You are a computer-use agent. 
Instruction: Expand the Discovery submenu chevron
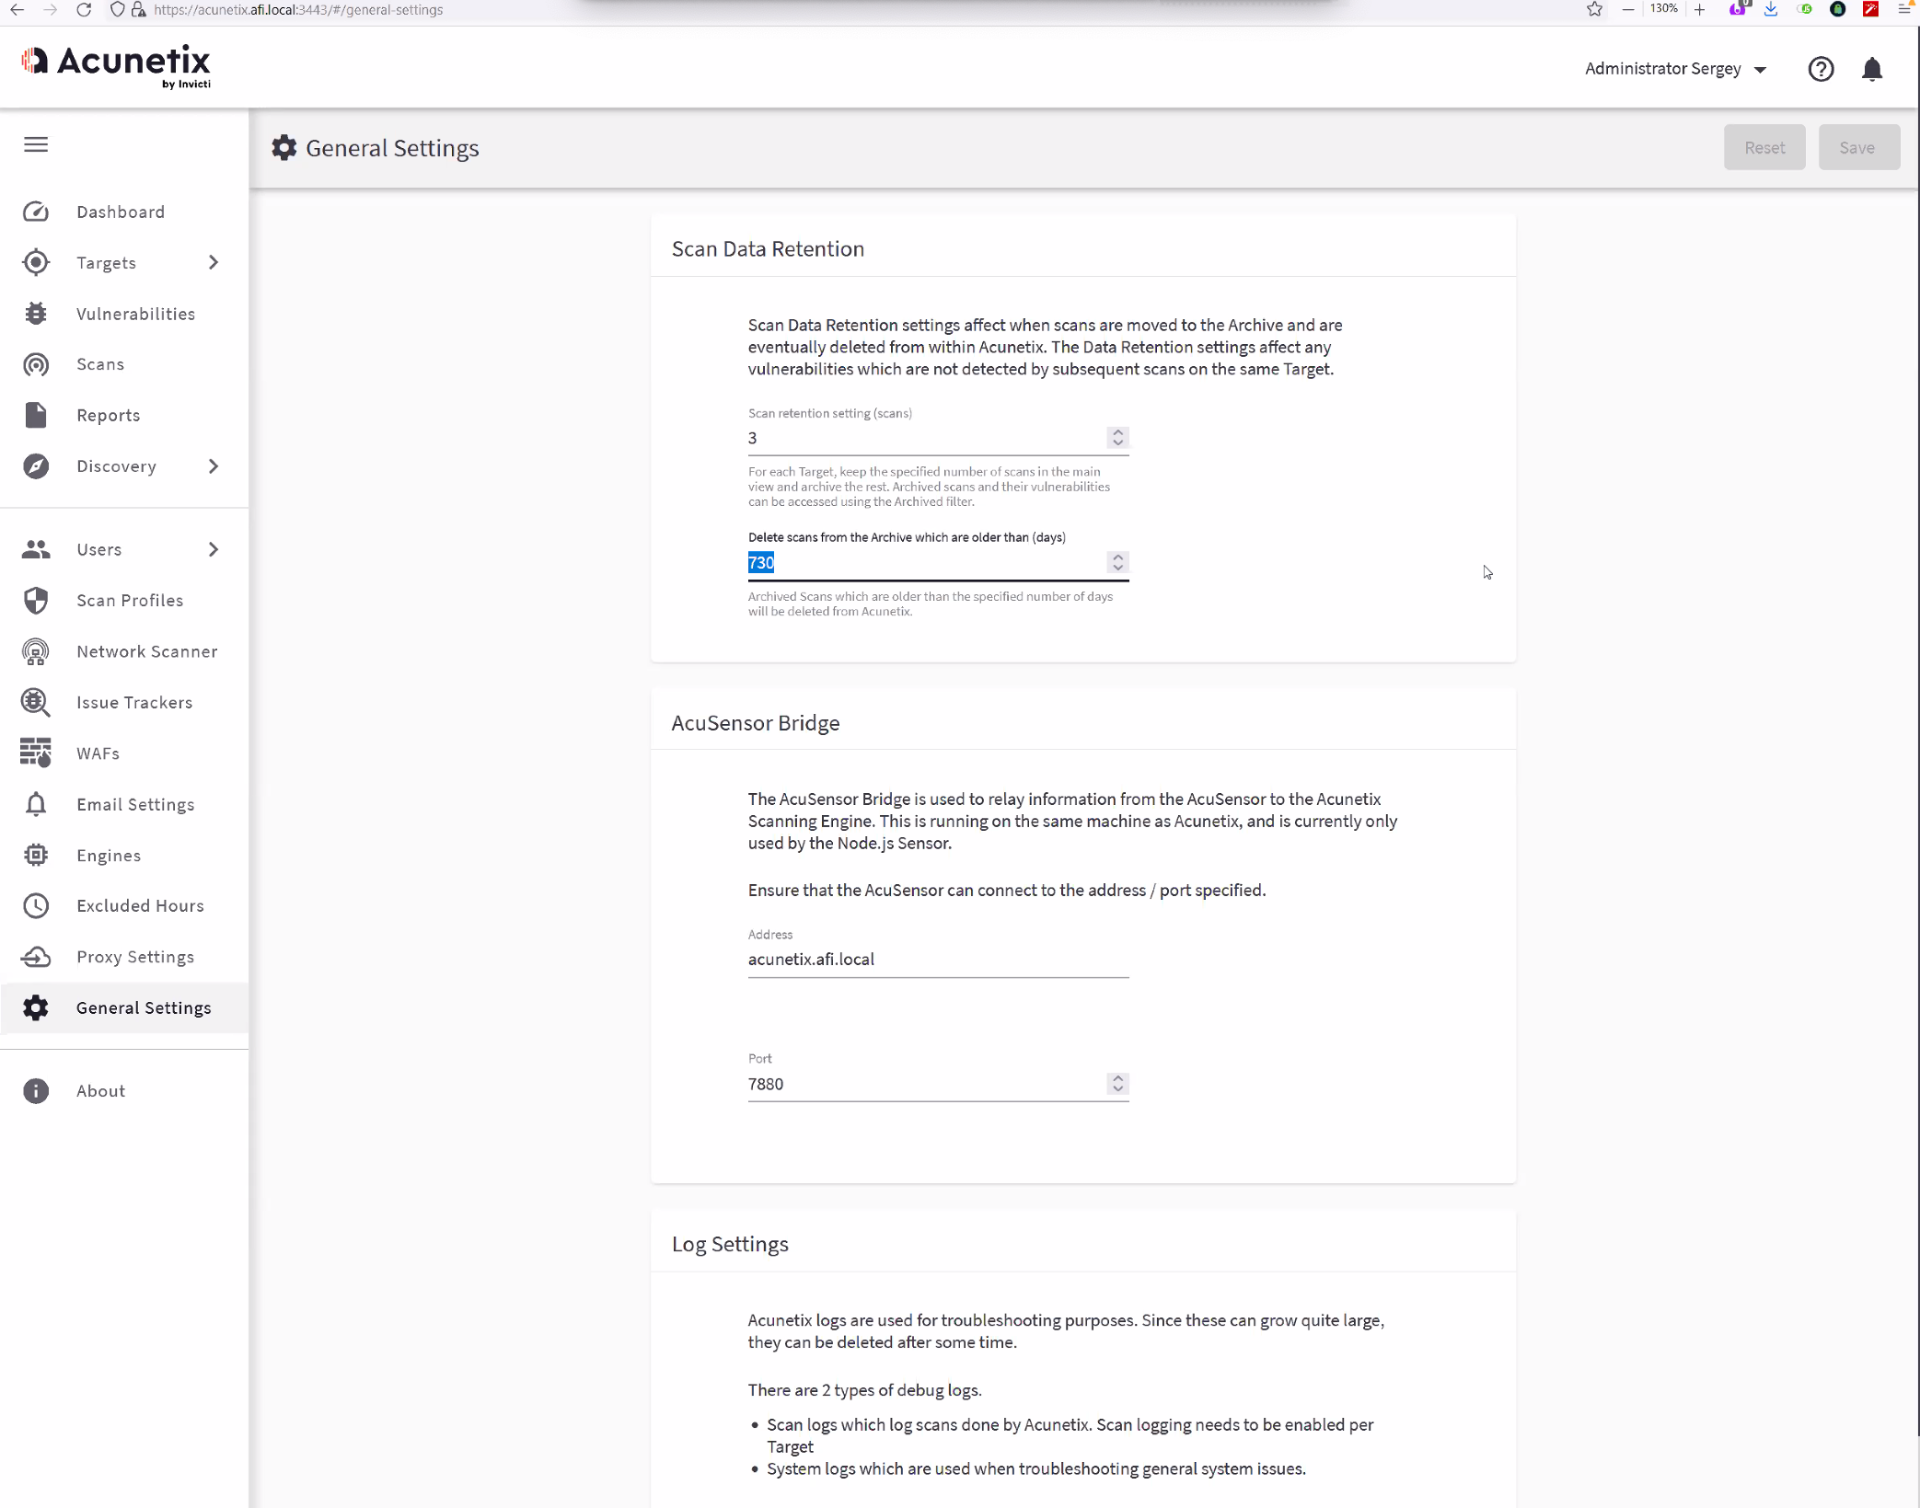click(213, 466)
